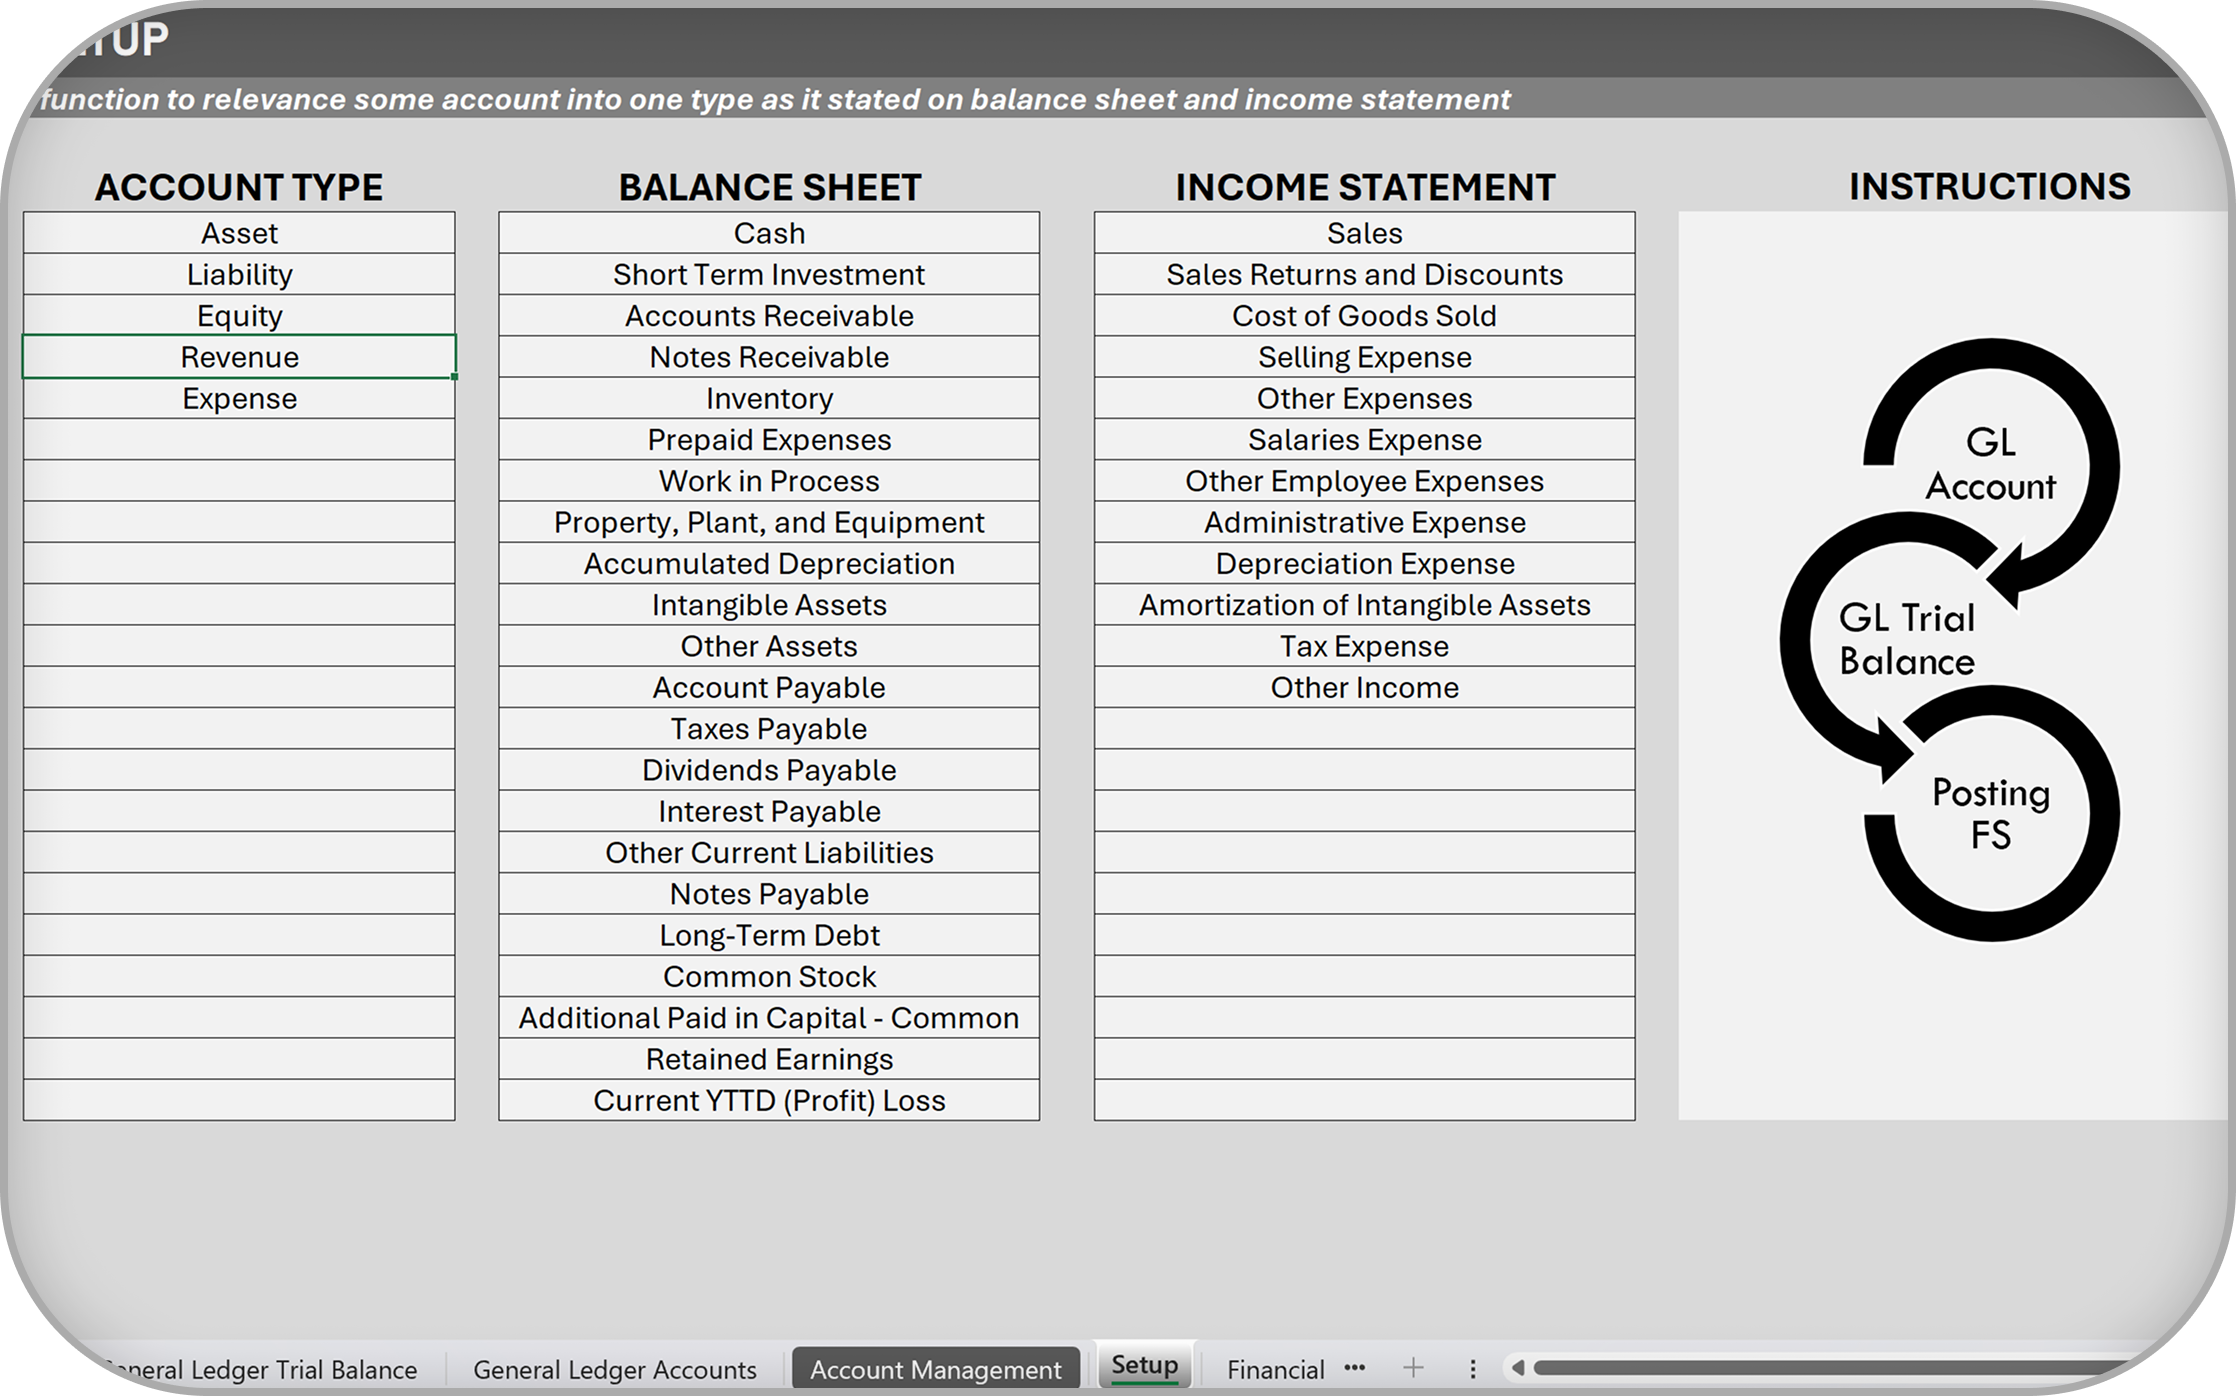Open the Account Management sheet tab
Screen dimensions: 2236x1396
pos(935,1369)
